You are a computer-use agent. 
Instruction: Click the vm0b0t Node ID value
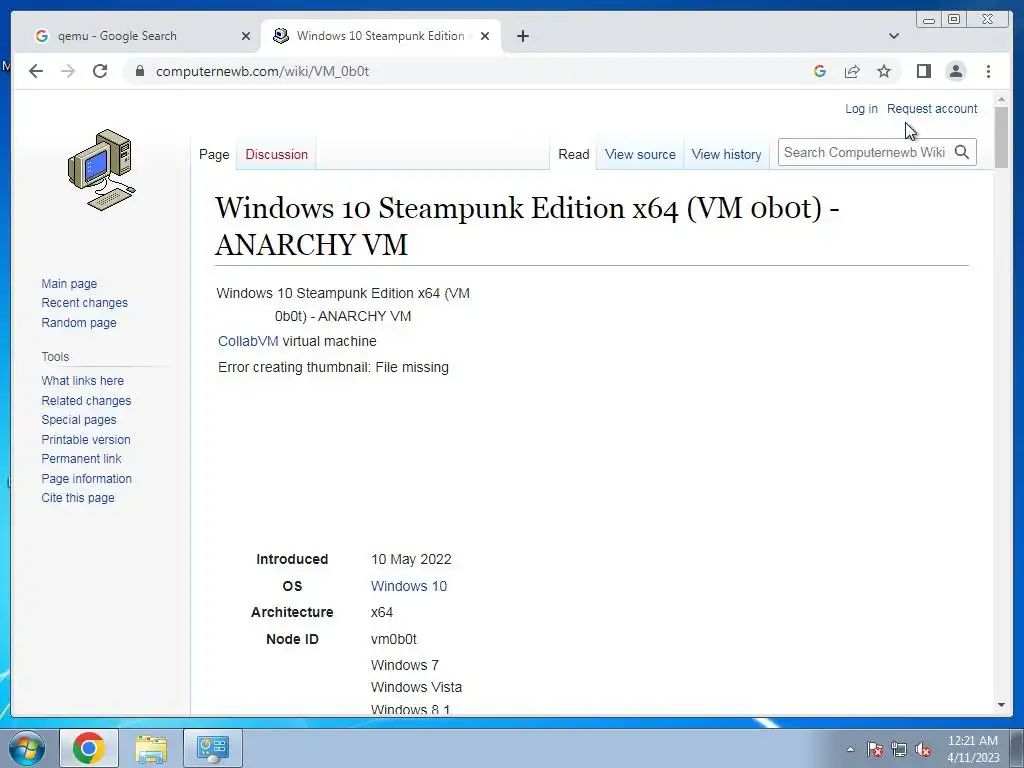(x=393, y=639)
